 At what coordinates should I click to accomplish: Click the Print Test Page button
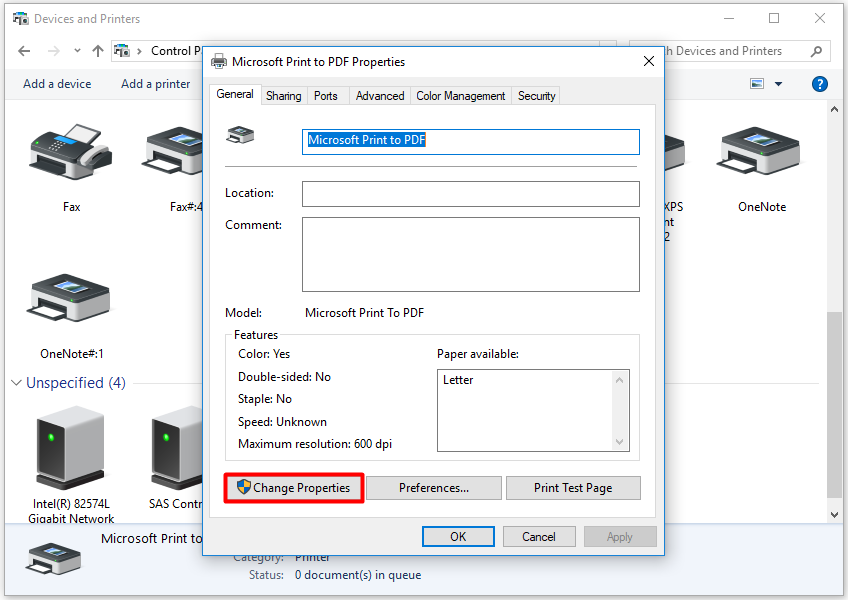pos(573,488)
